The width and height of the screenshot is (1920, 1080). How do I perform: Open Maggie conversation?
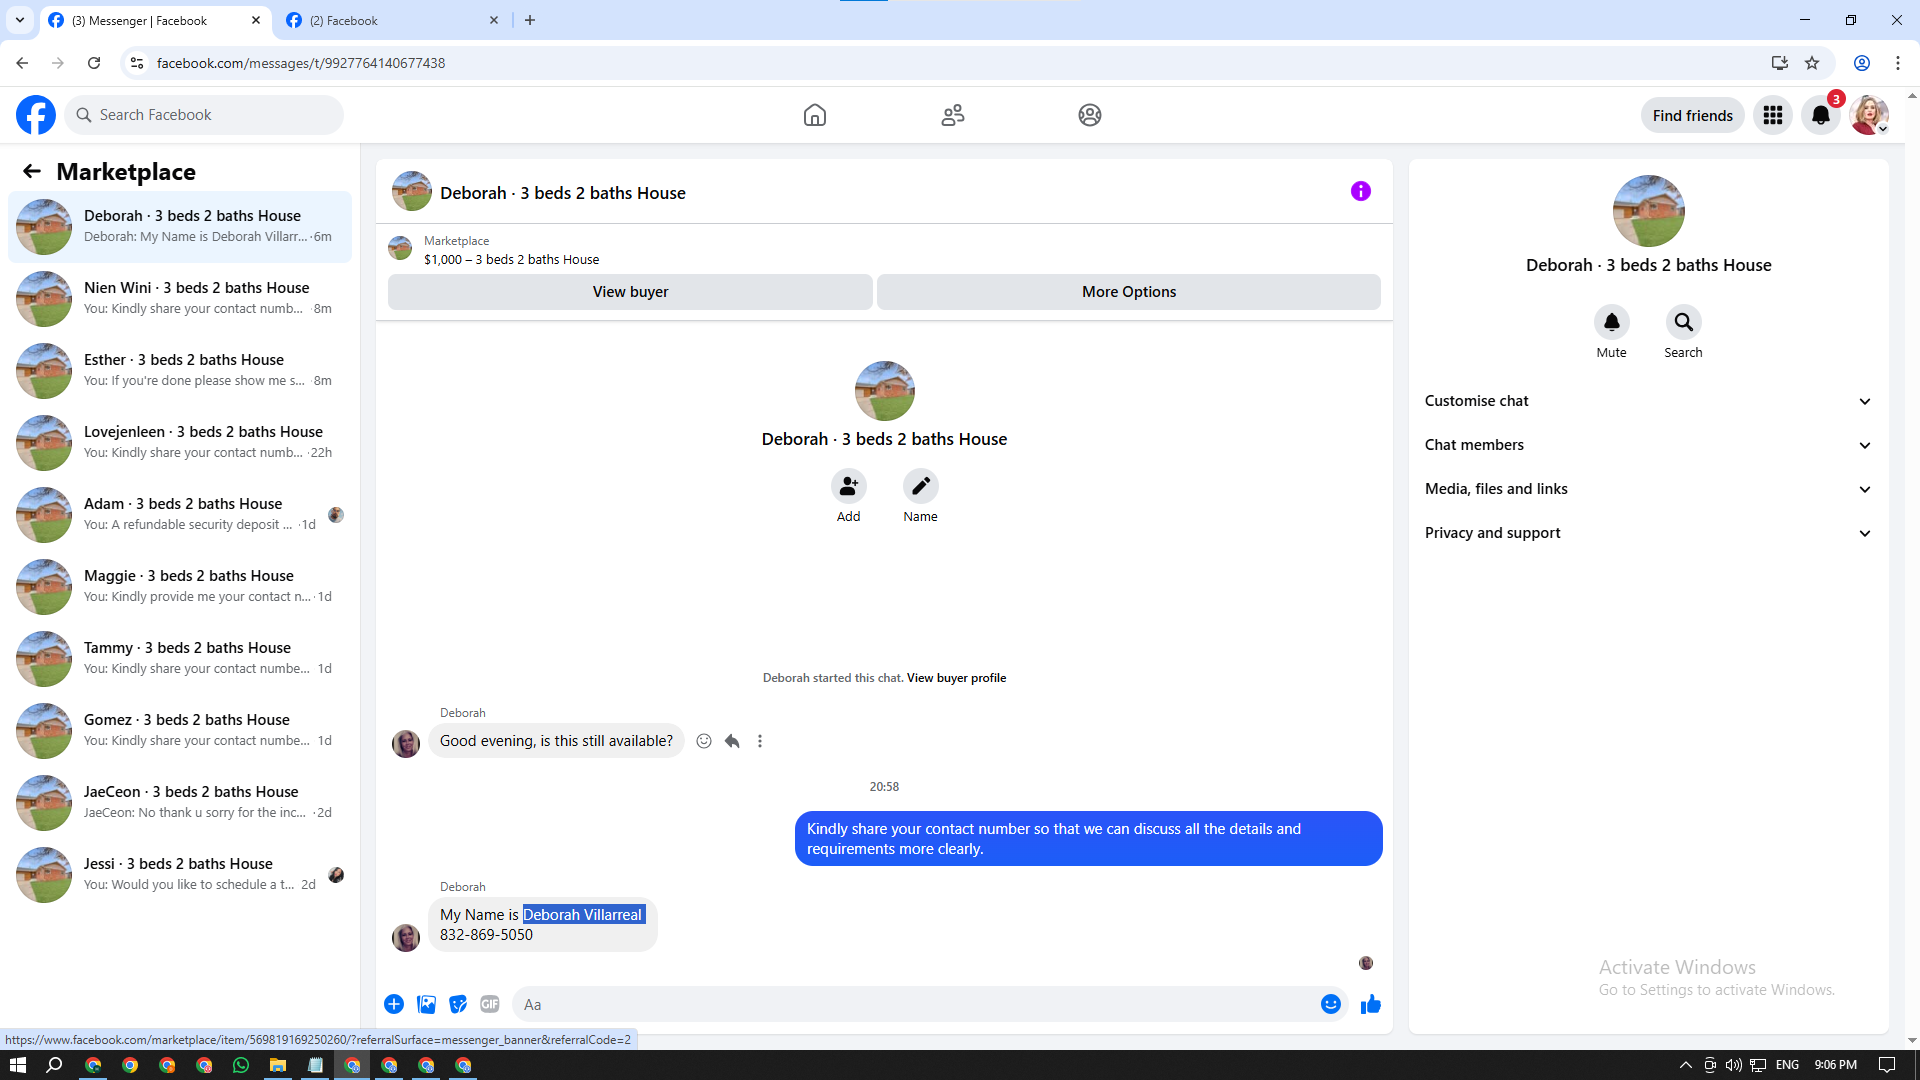[x=180, y=587]
